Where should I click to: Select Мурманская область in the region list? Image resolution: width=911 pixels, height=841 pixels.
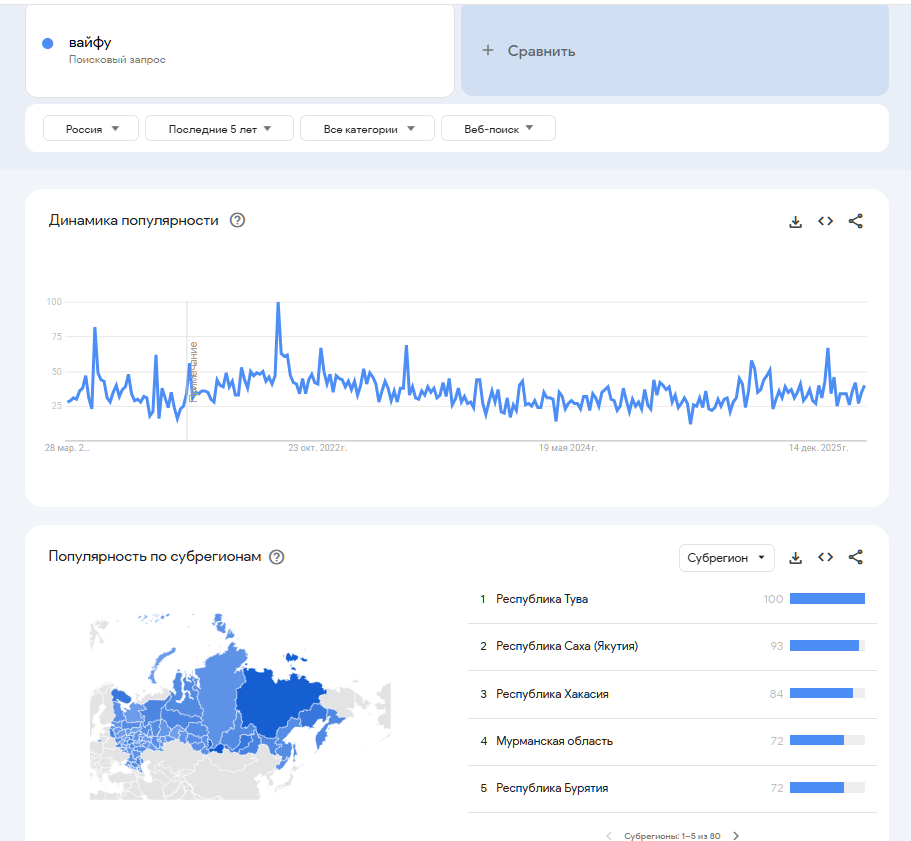point(554,741)
